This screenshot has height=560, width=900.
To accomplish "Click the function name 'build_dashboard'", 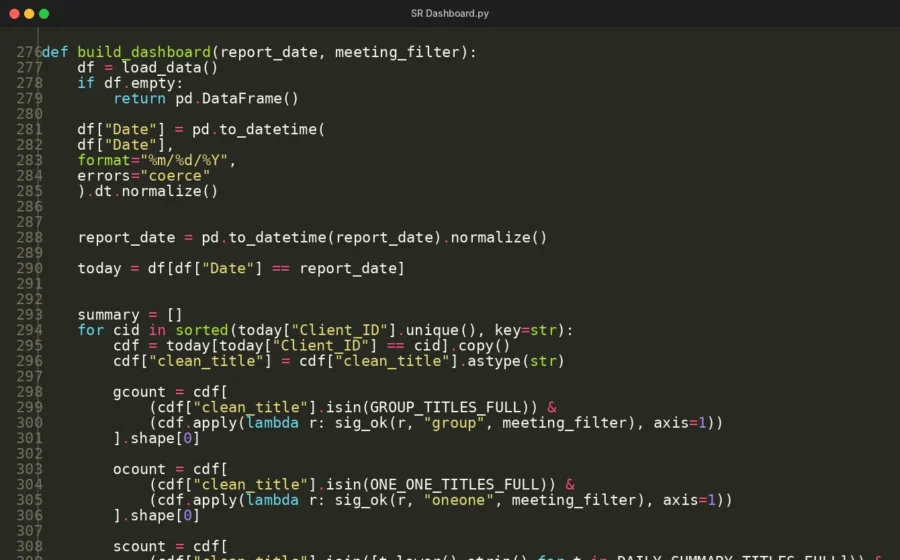I will pyautogui.click(x=144, y=52).
